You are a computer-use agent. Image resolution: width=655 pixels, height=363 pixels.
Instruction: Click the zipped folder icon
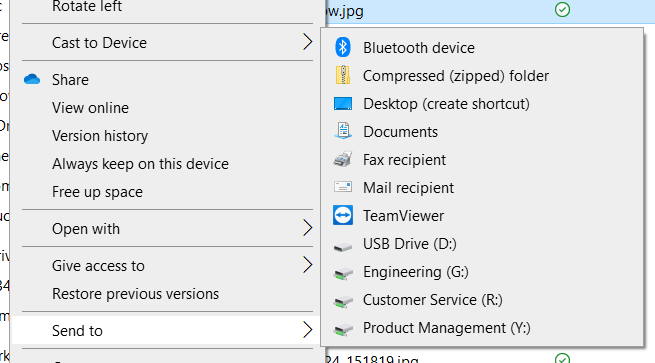343,75
